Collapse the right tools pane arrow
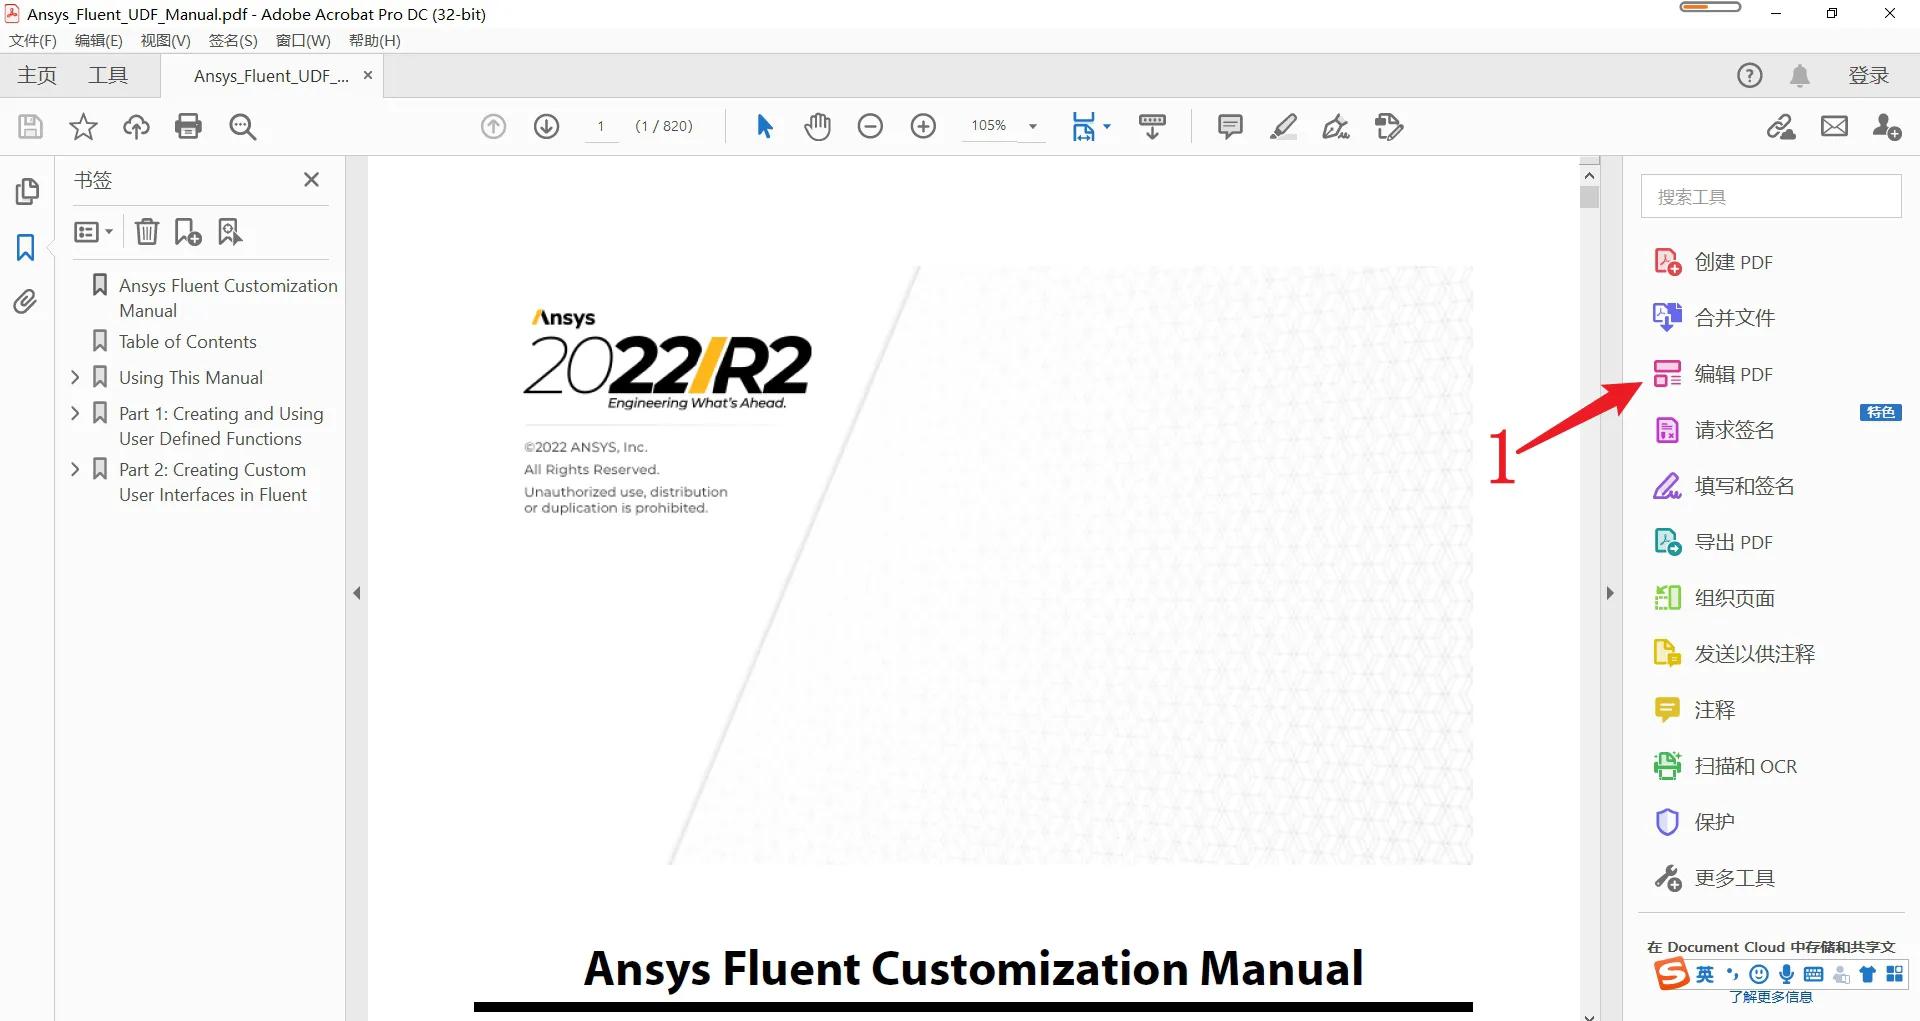 [x=1609, y=593]
